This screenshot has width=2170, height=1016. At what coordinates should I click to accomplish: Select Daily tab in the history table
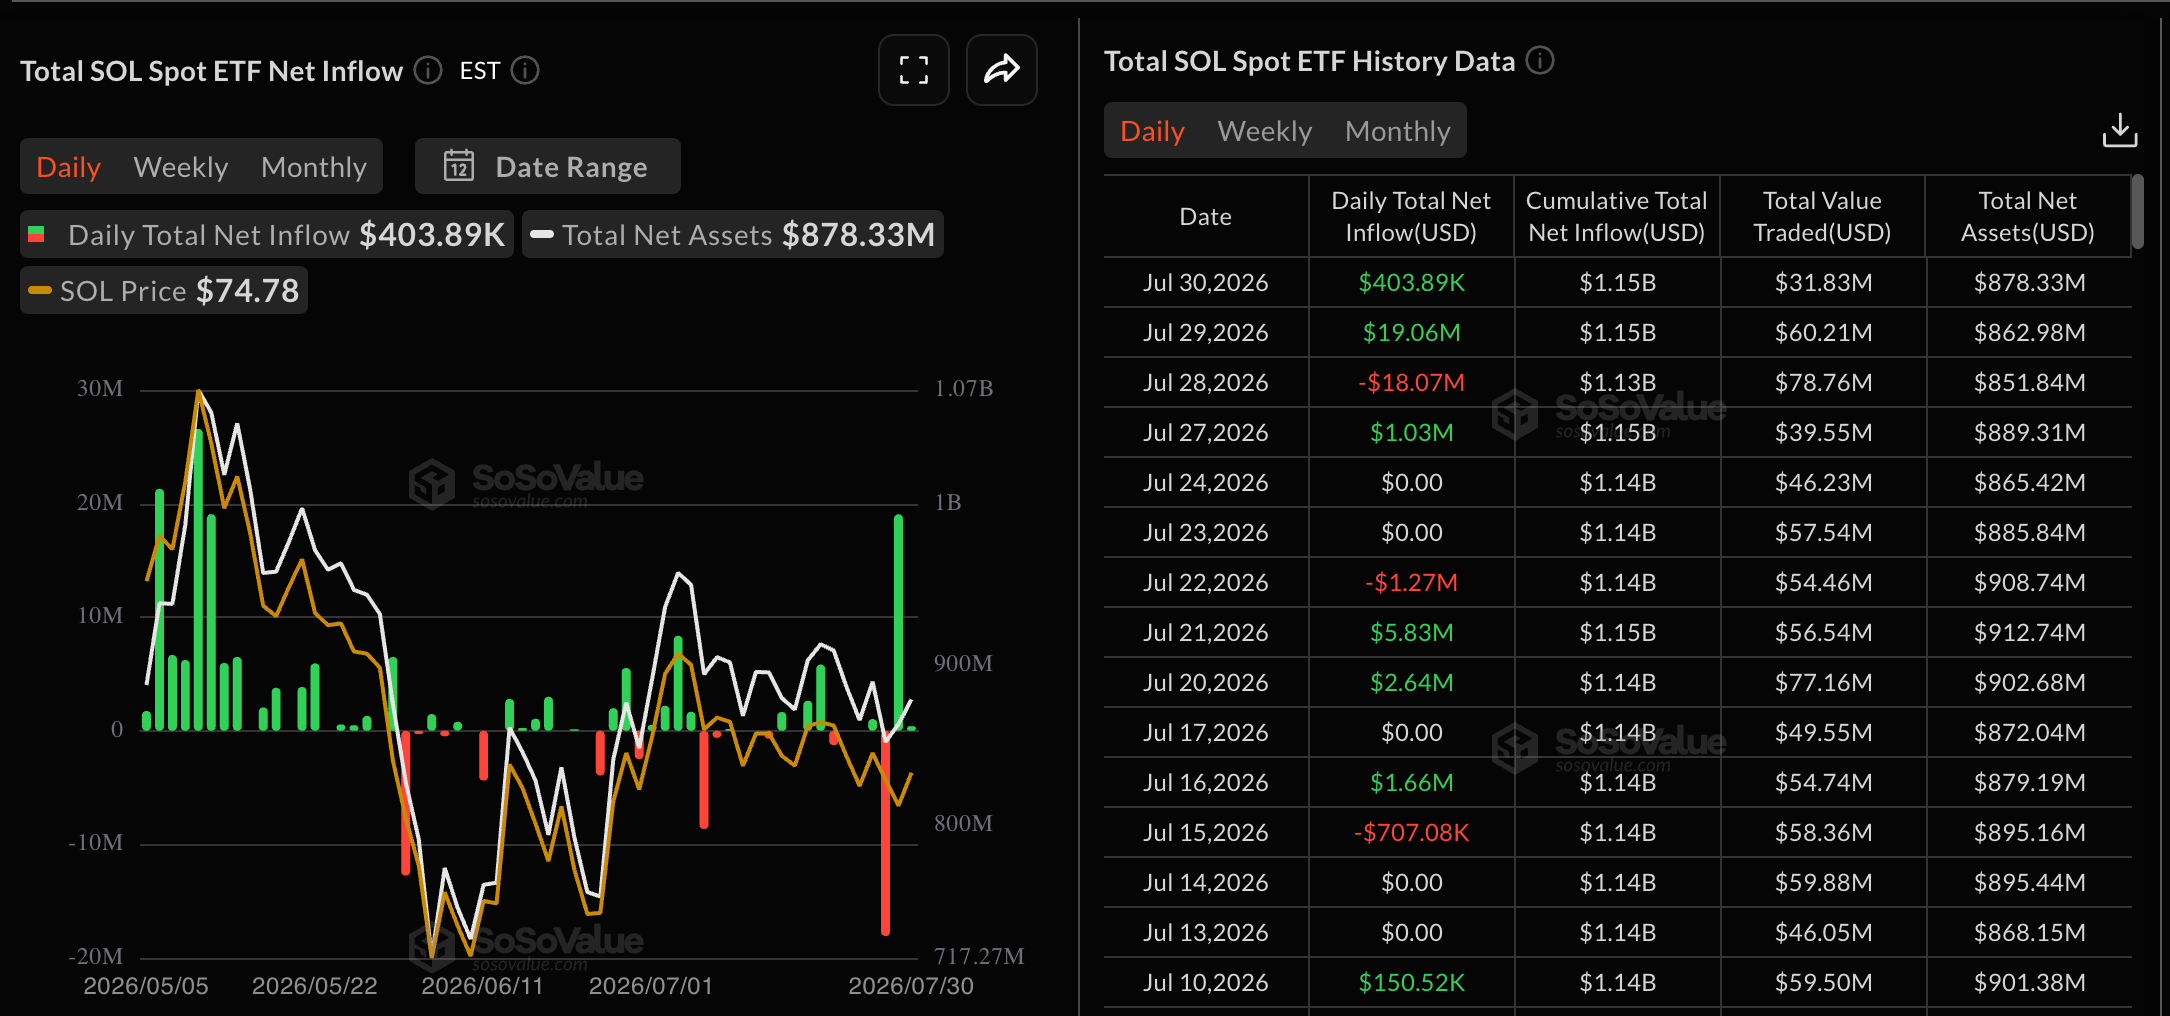coord(1152,131)
